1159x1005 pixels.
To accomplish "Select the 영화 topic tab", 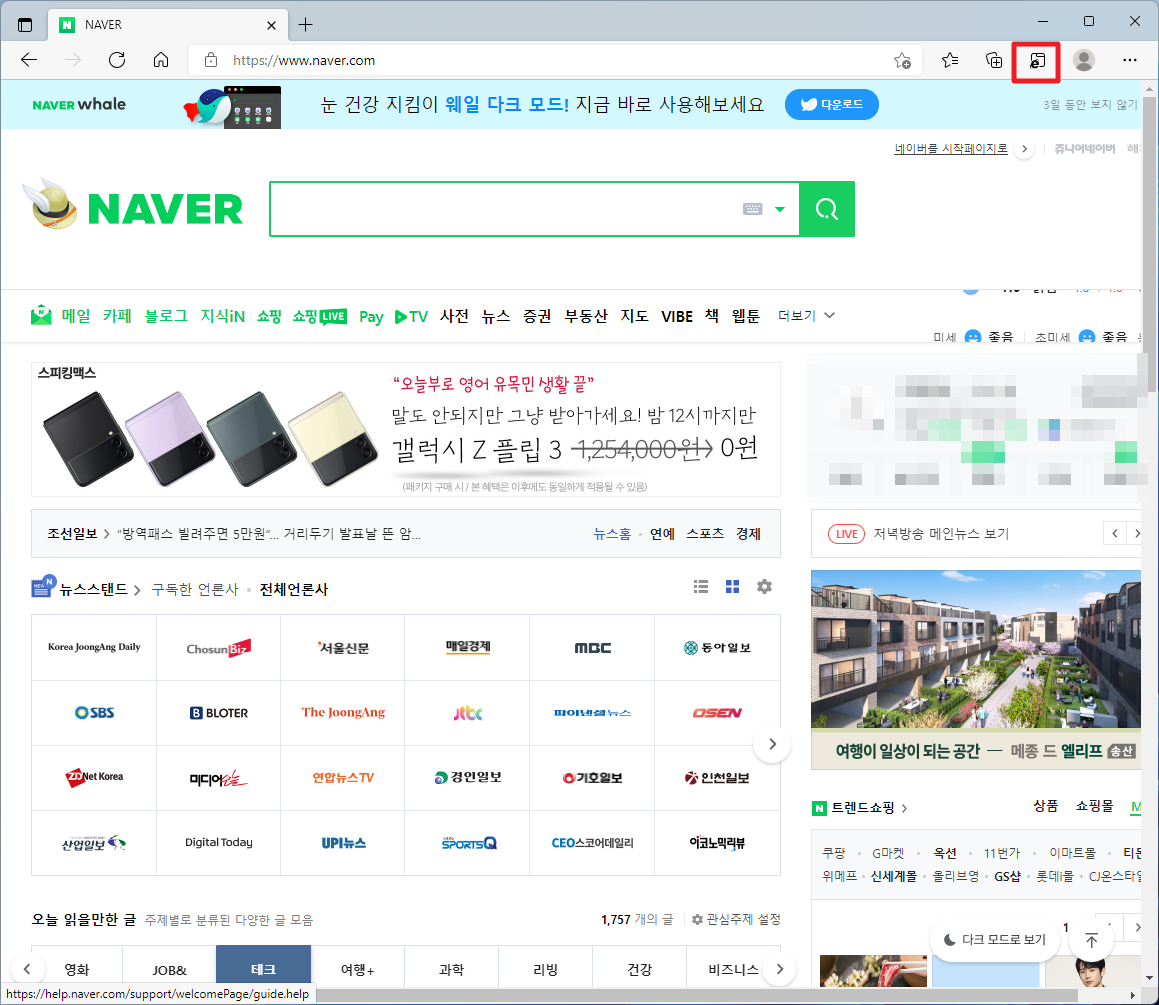I will [76, 969].
